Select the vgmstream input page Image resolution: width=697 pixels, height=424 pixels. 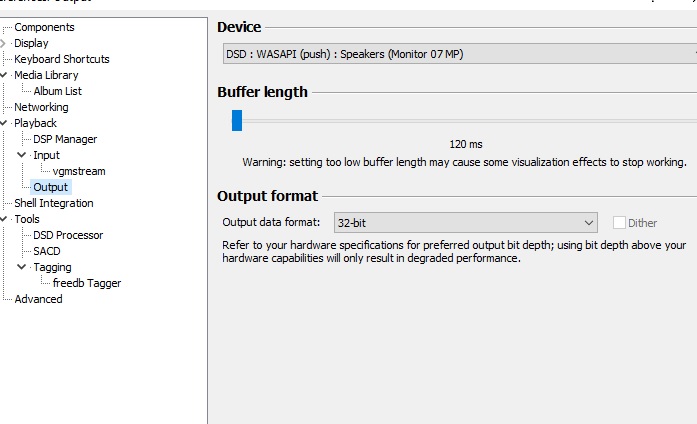[x=79, y=171]
